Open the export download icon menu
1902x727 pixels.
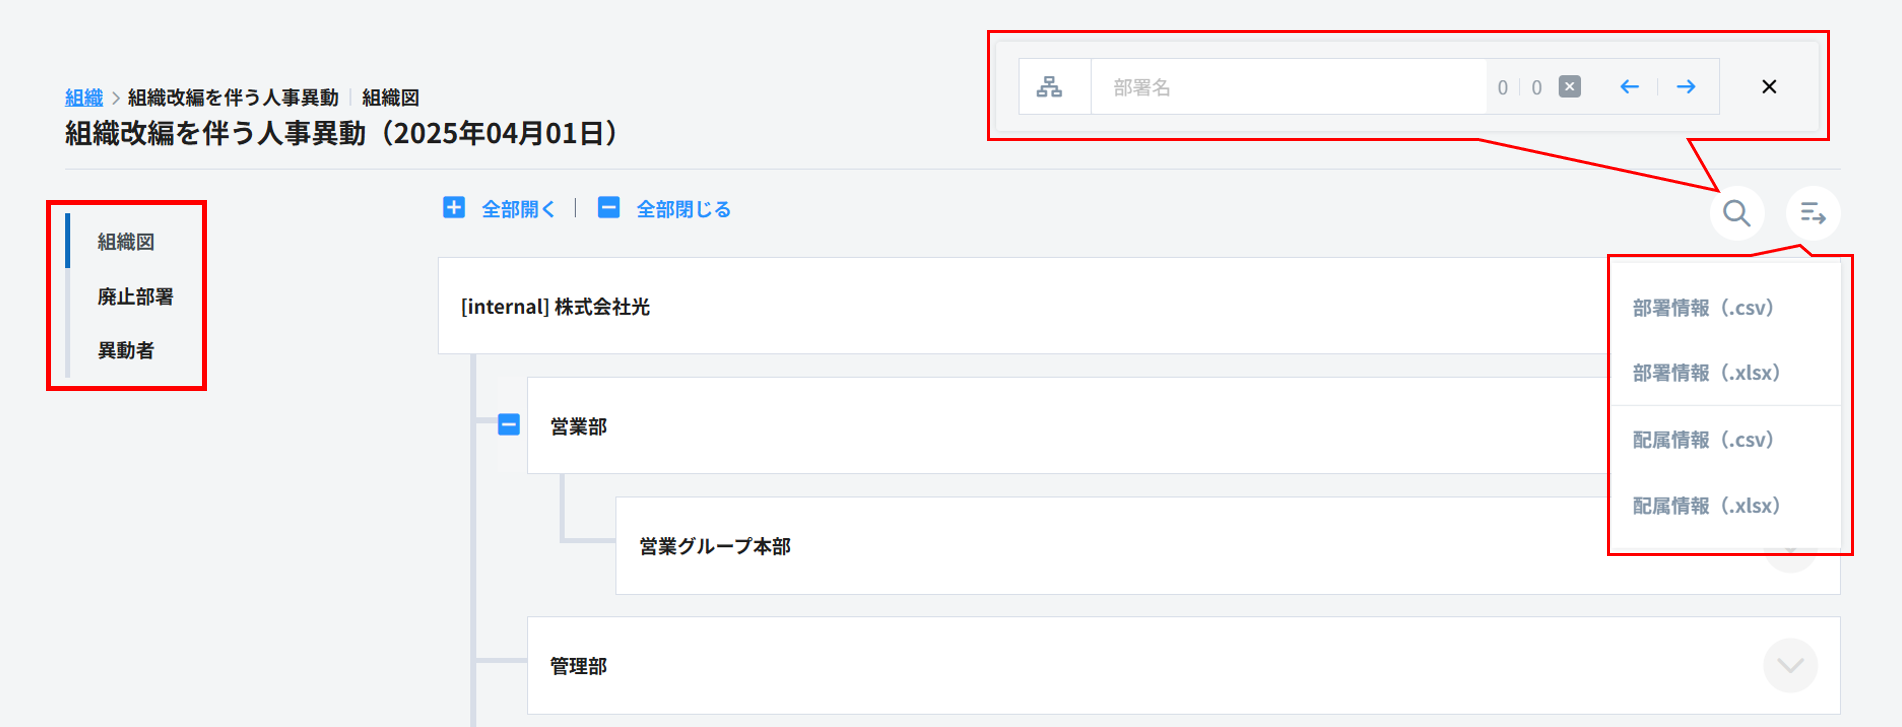[1812, 213]
